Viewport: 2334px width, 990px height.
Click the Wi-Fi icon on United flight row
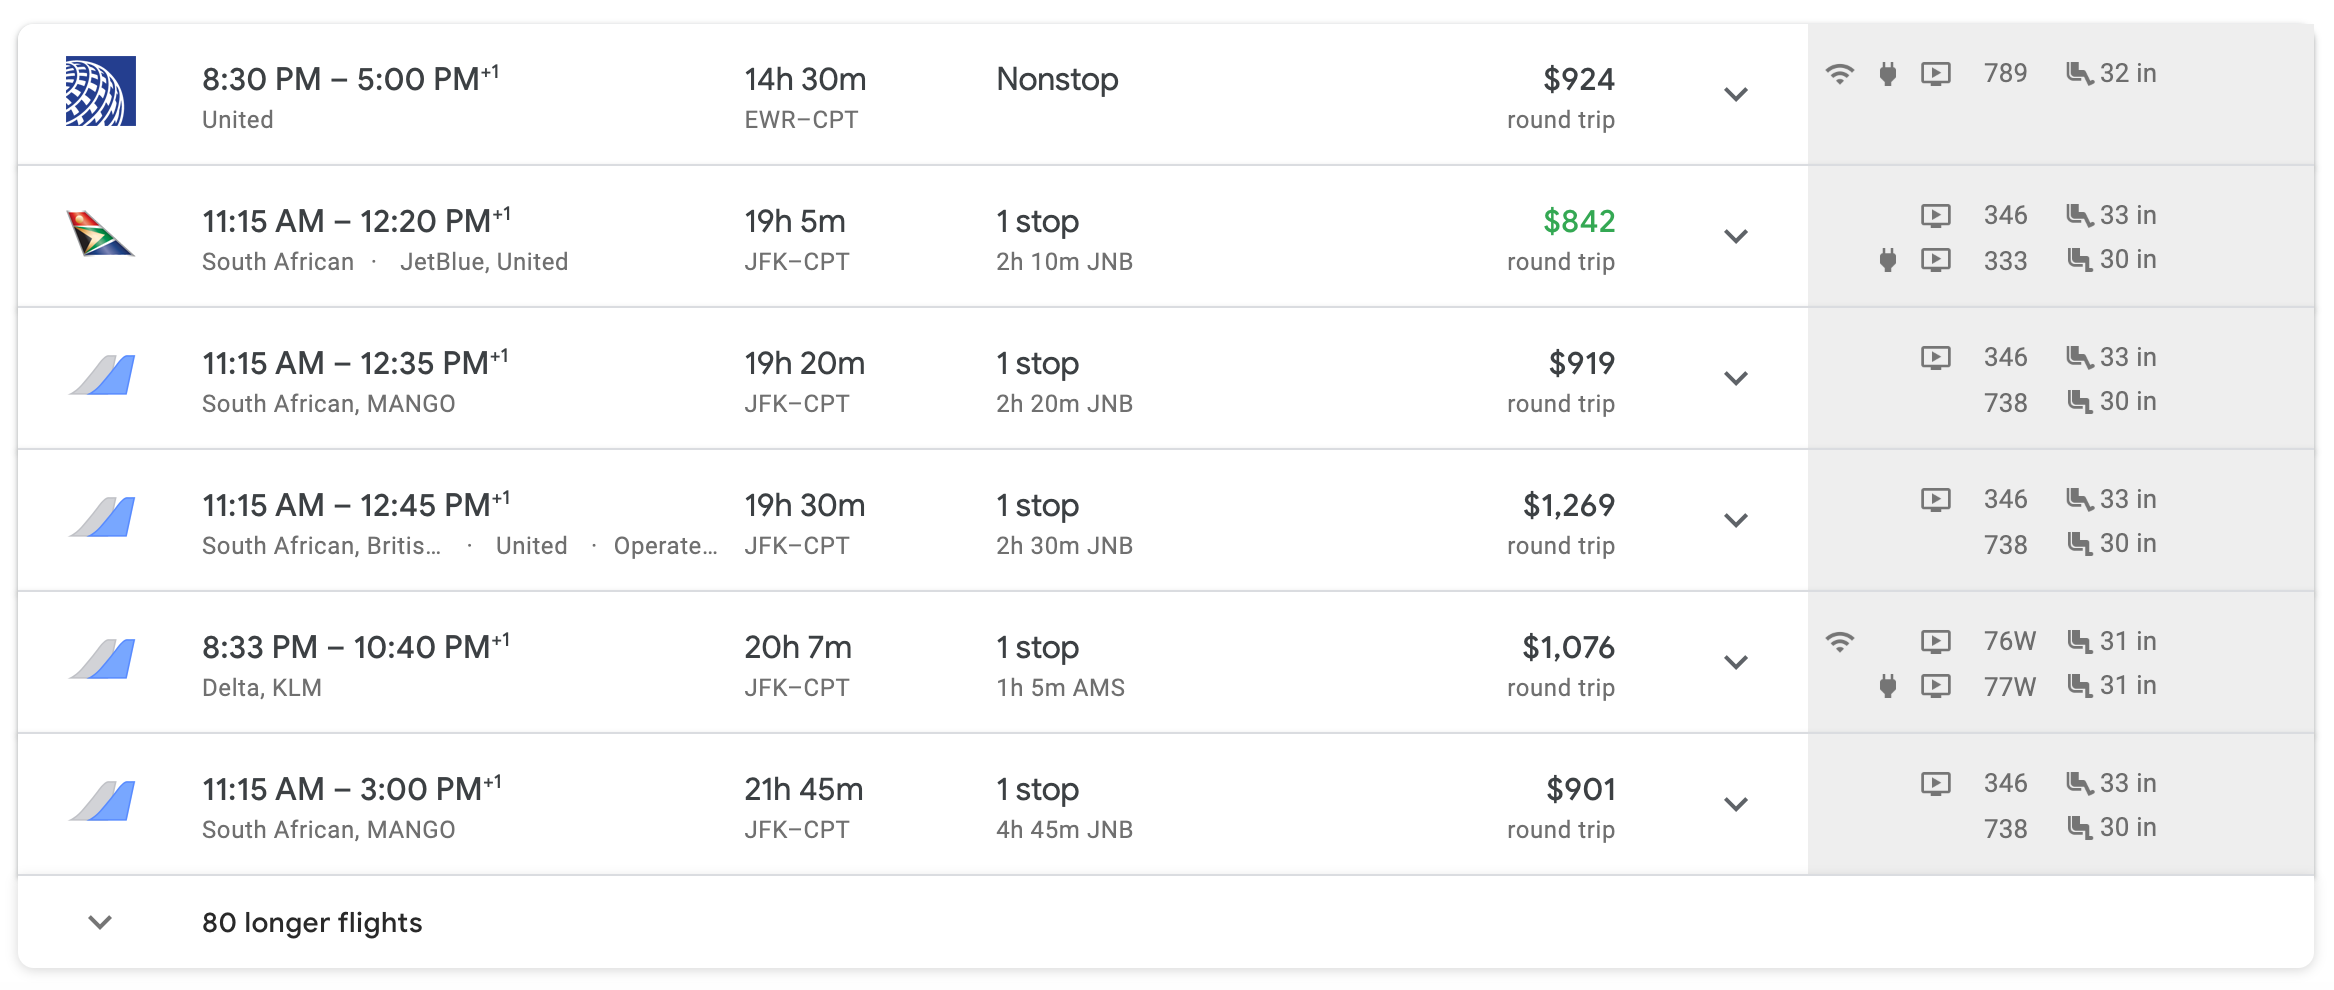click(1839, 73)
